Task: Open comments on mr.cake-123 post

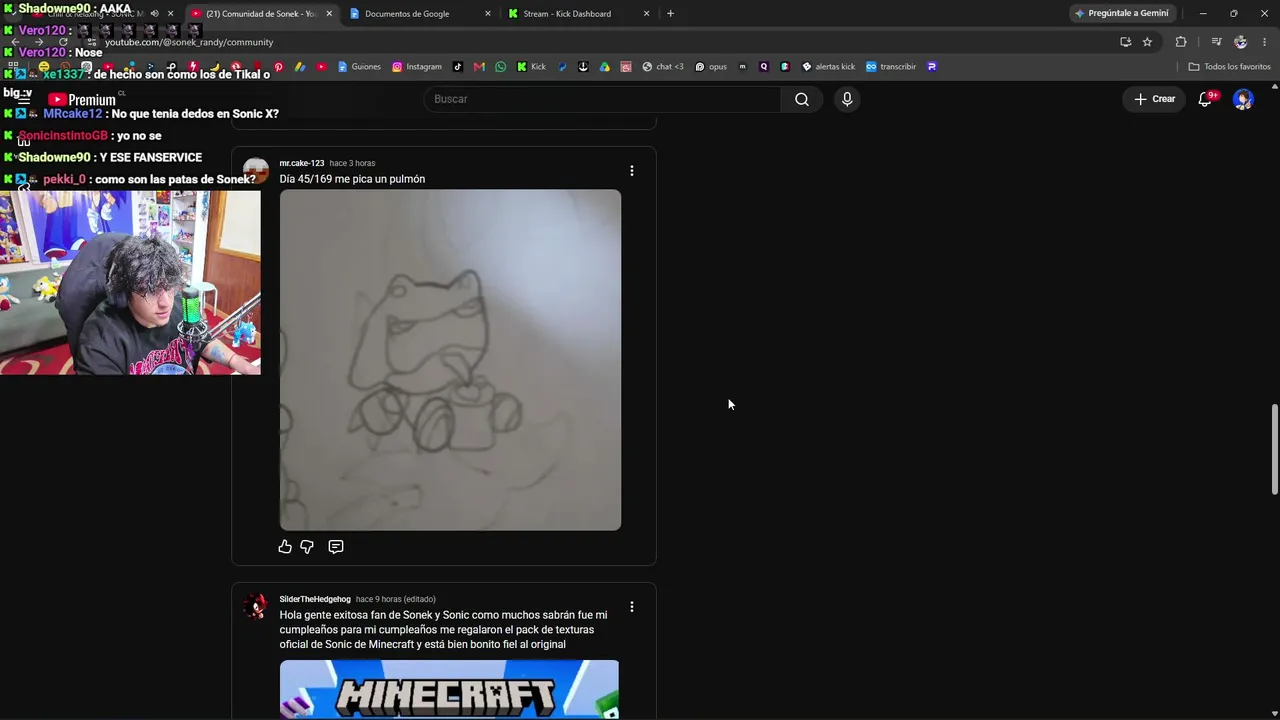Action: click(x=336, y=547)
